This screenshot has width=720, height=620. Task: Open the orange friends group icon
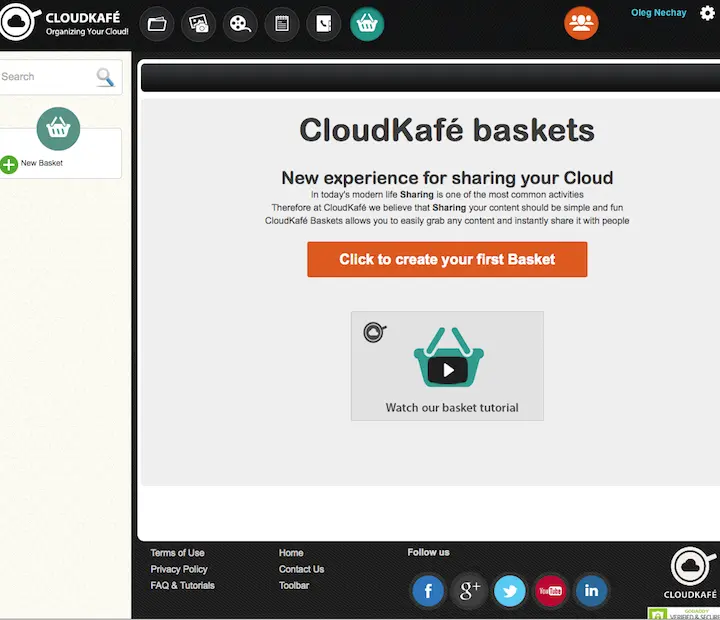tap(581, 23)
